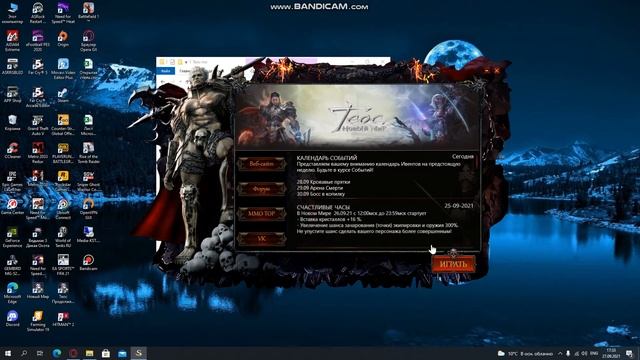The width and height of the screenshot is (640, 360).
Task: Open notification center in taskbar
Action: coord(629,353)
